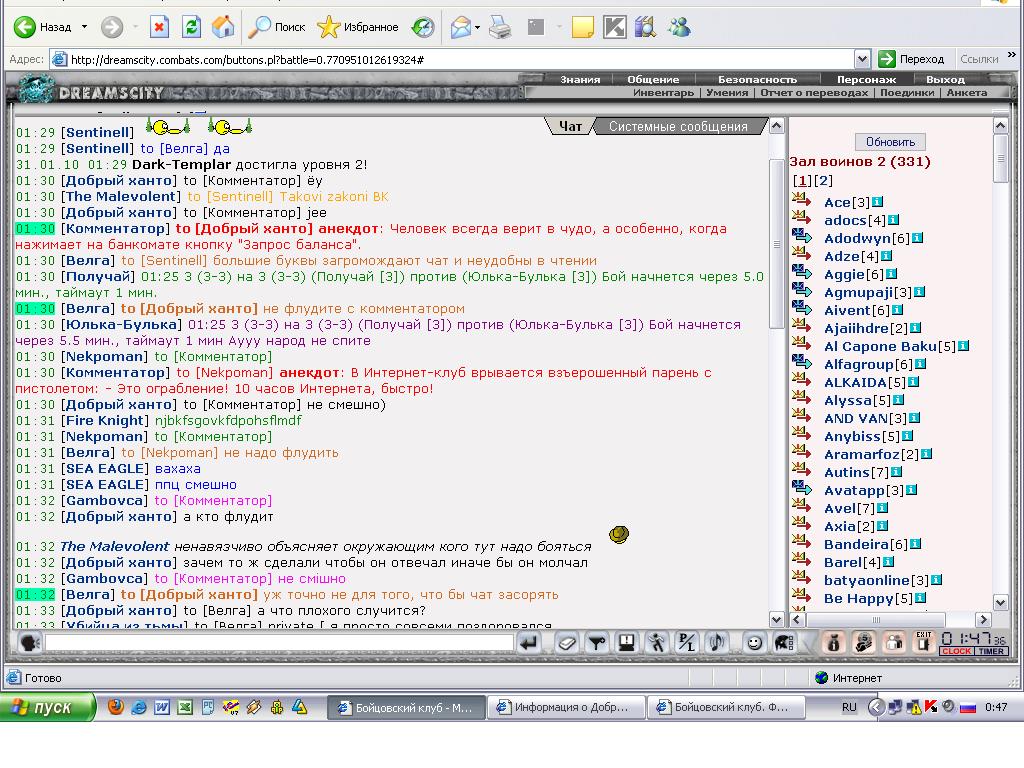Go to the Home page icon
1024x768 pixels.
pyautogui.click(x=223, y=27)
